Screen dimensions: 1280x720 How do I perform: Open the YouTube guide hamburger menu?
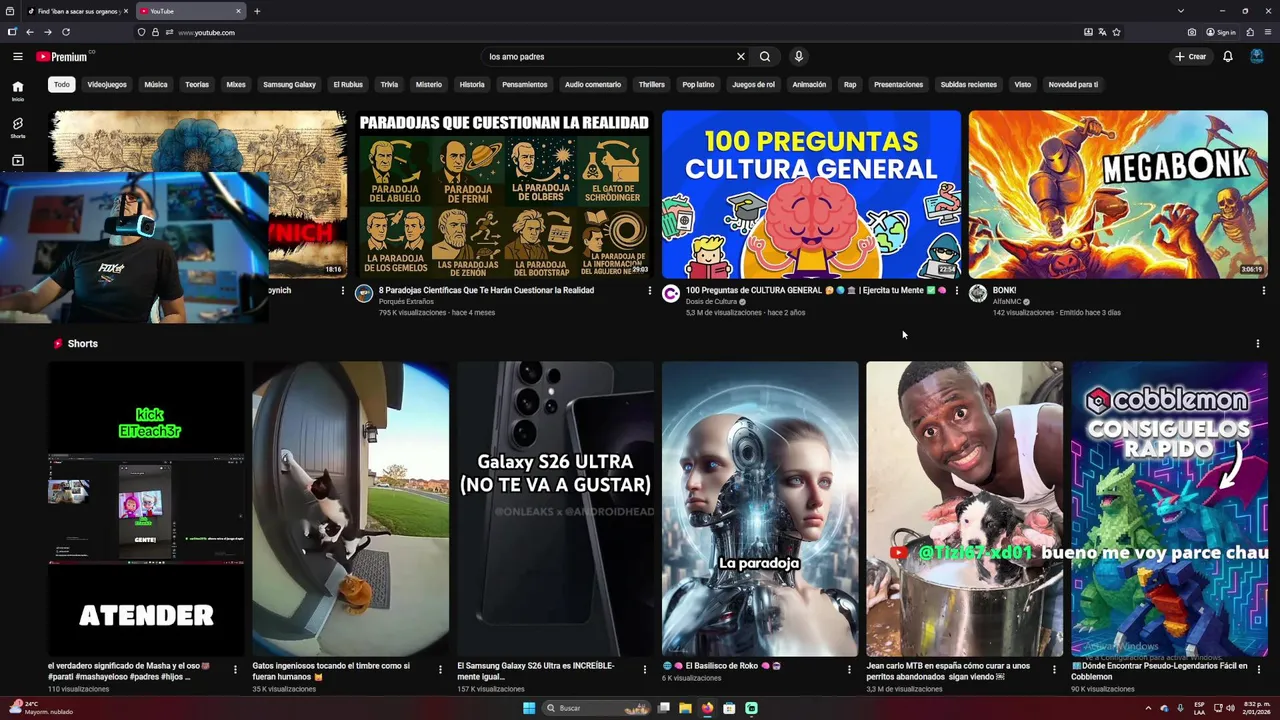pos(17,57)
